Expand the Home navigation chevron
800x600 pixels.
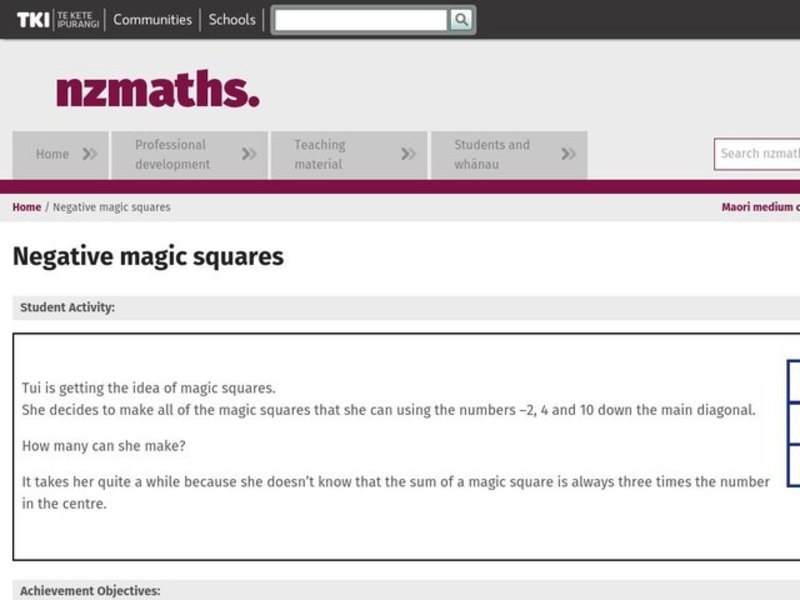[x=88, y=154]
